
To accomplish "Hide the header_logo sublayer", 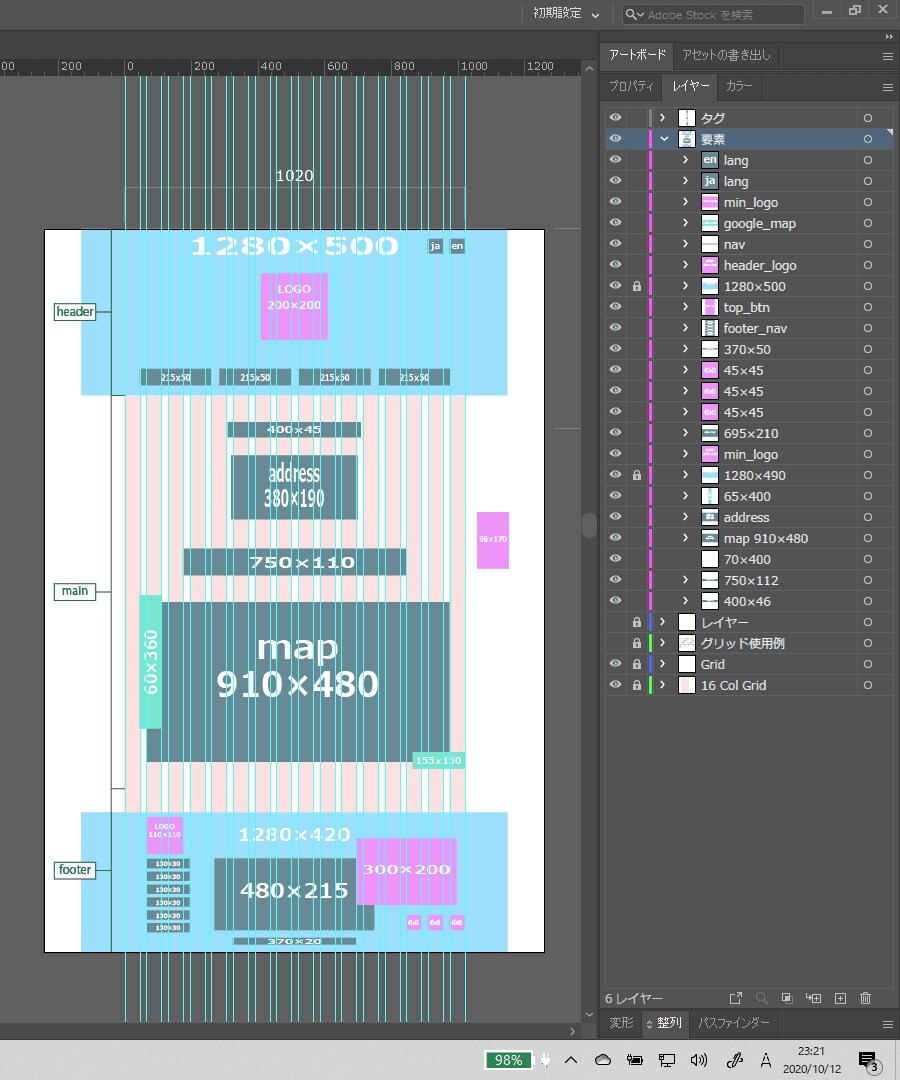I will 615,265.
